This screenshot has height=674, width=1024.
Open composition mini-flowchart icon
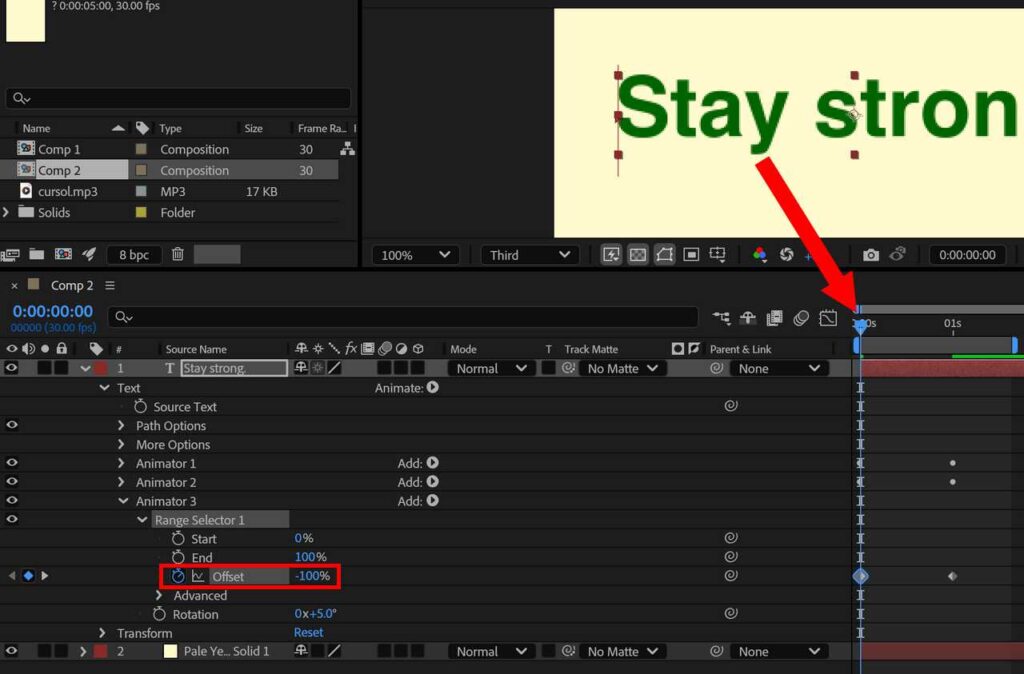[721, 317]
